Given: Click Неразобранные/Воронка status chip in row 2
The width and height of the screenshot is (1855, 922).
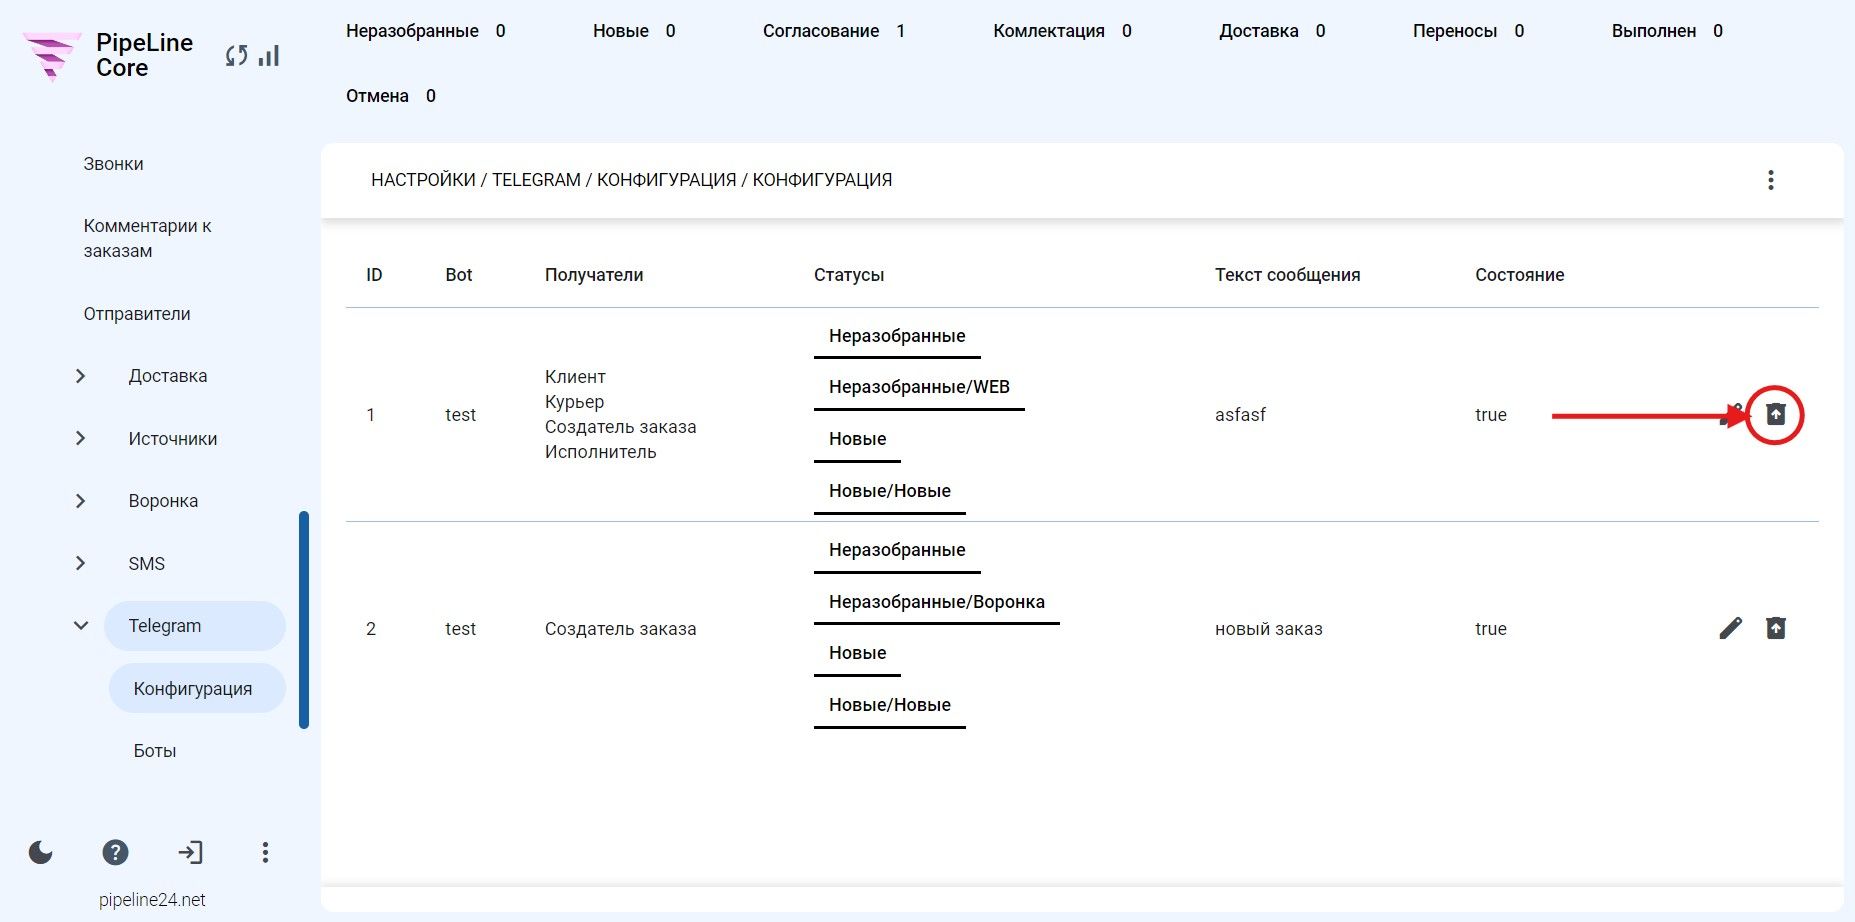Looking at the screenshot, I should coord(937,602).
